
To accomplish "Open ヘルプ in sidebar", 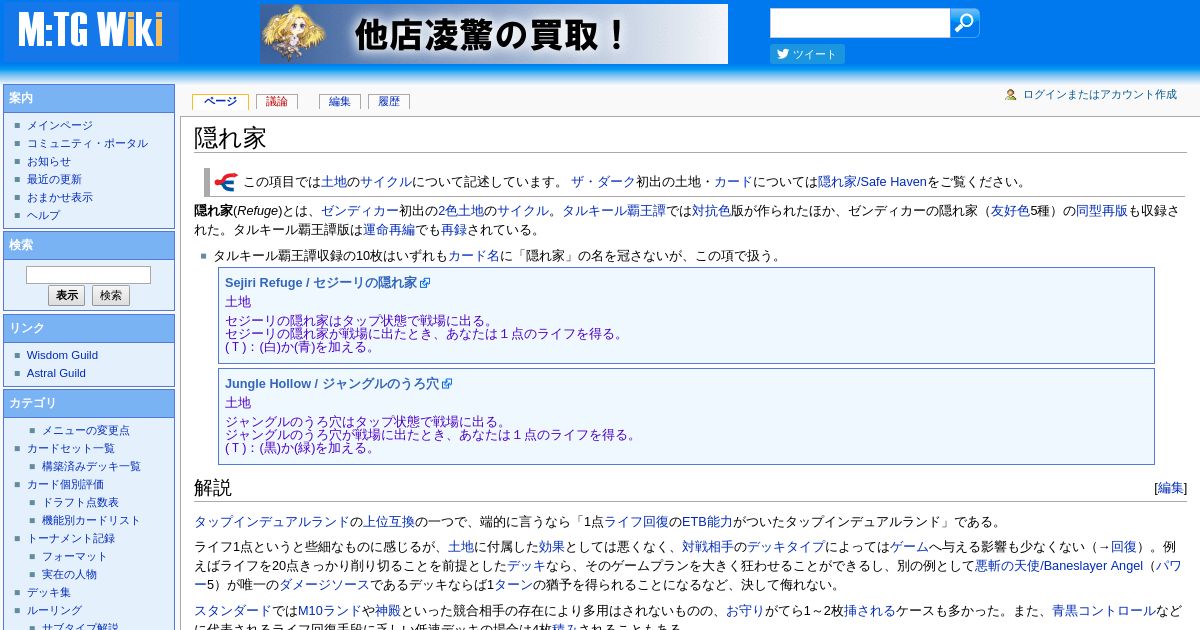I will 43,216.
